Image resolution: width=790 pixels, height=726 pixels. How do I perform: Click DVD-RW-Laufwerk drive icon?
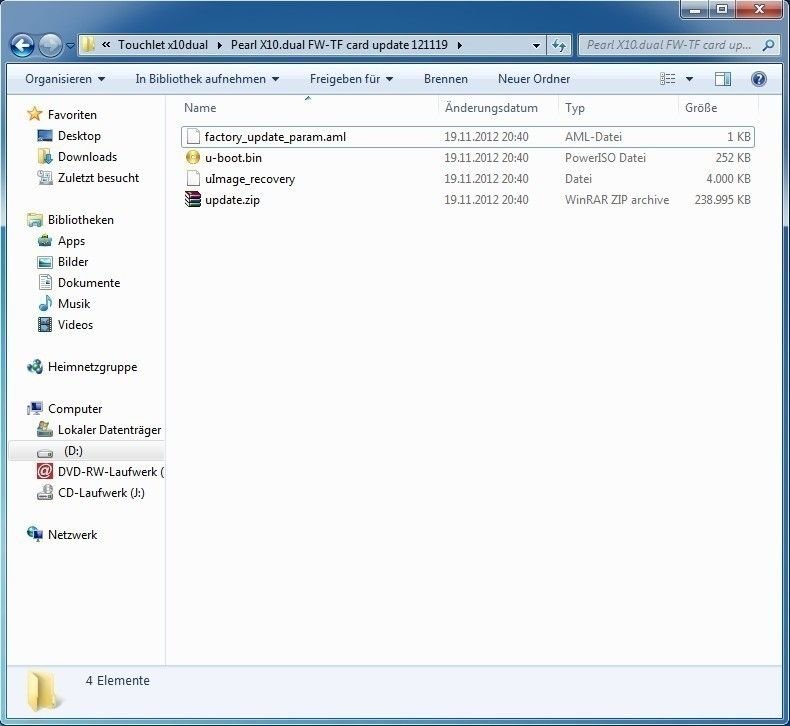(x=45, y=472)
